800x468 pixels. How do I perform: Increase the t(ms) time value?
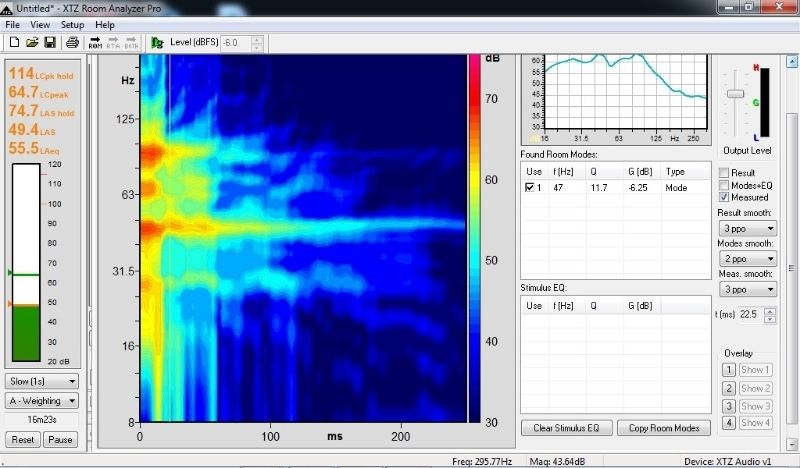click(x=770, y=311)
